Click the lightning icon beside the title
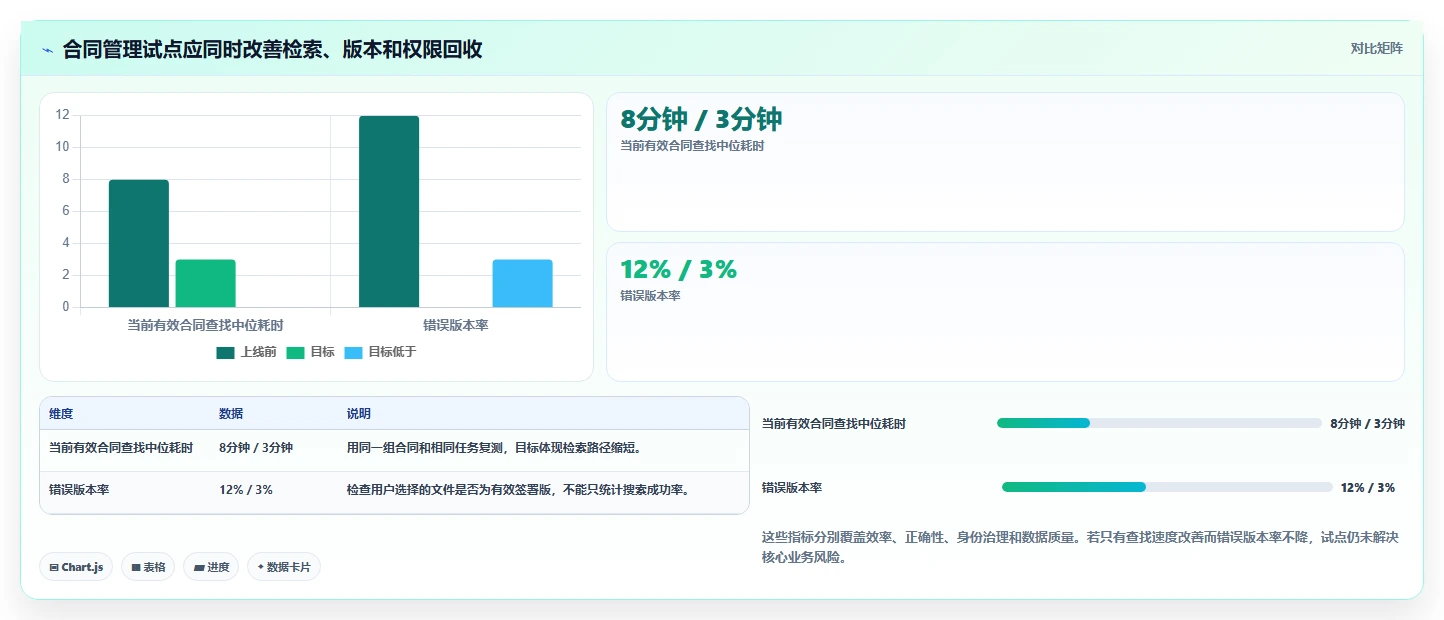The image size is (1444, 620). [47, 49]
